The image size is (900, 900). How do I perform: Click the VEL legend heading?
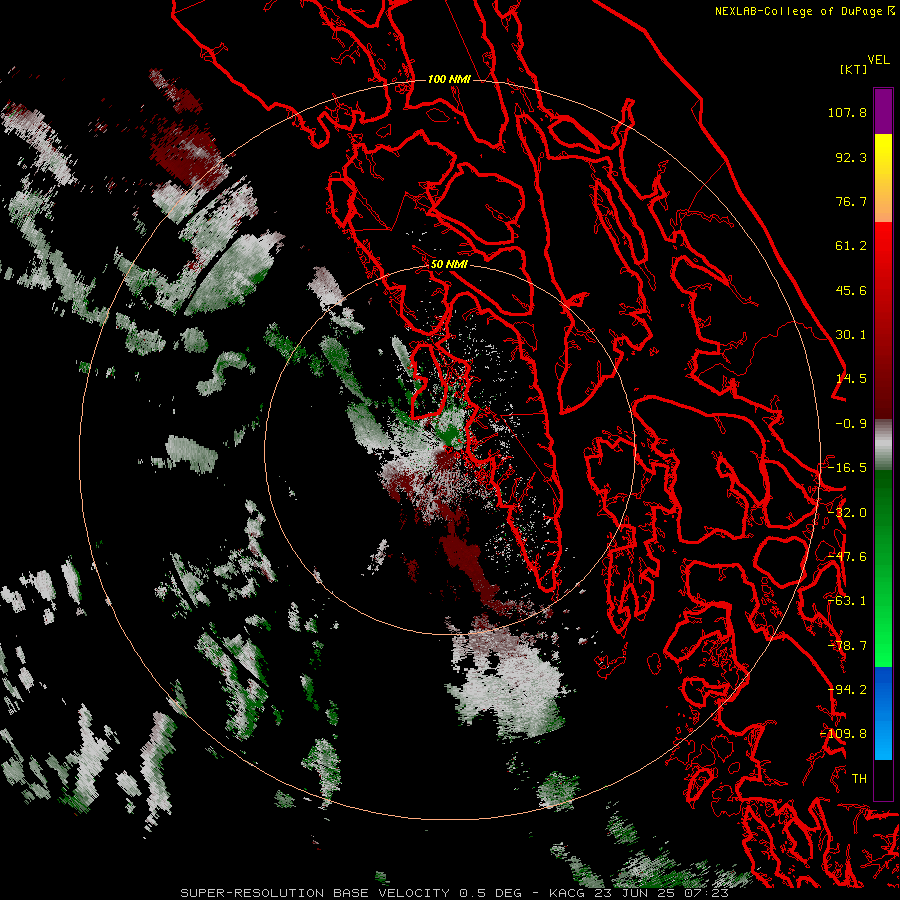[878, 60]
